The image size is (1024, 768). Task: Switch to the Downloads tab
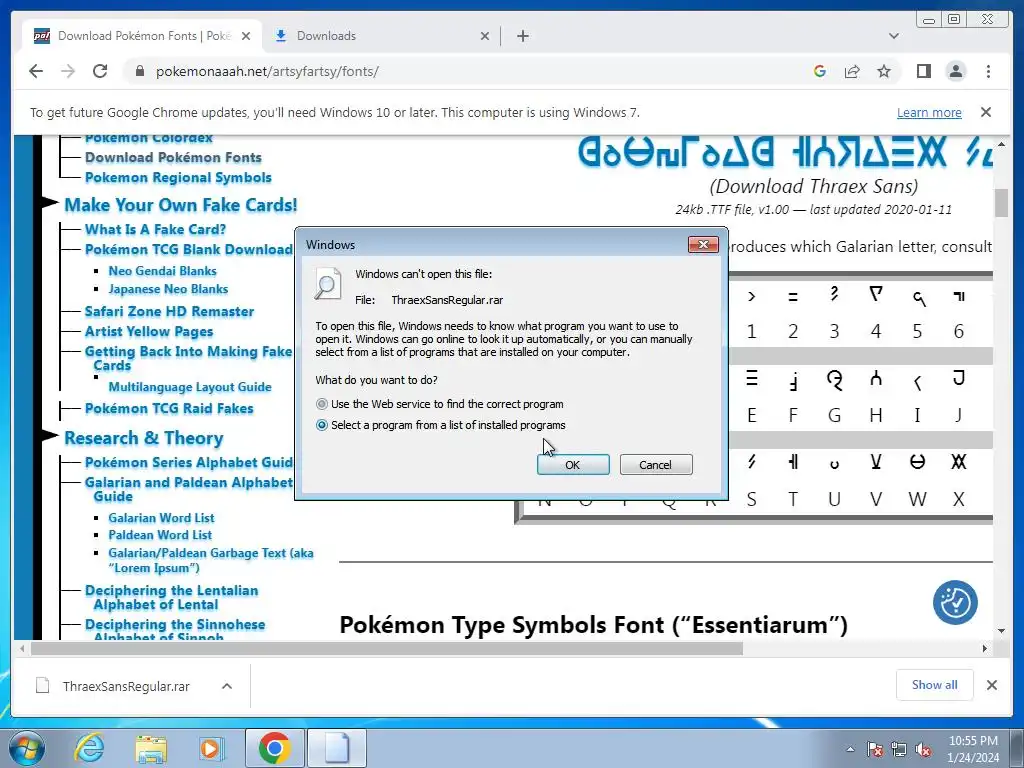click(x=382, y=36)
